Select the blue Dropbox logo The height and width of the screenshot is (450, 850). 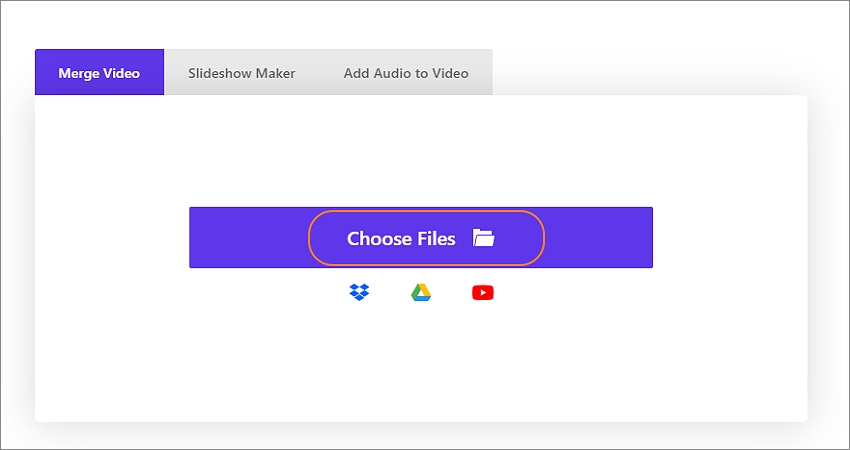[359, 292]
